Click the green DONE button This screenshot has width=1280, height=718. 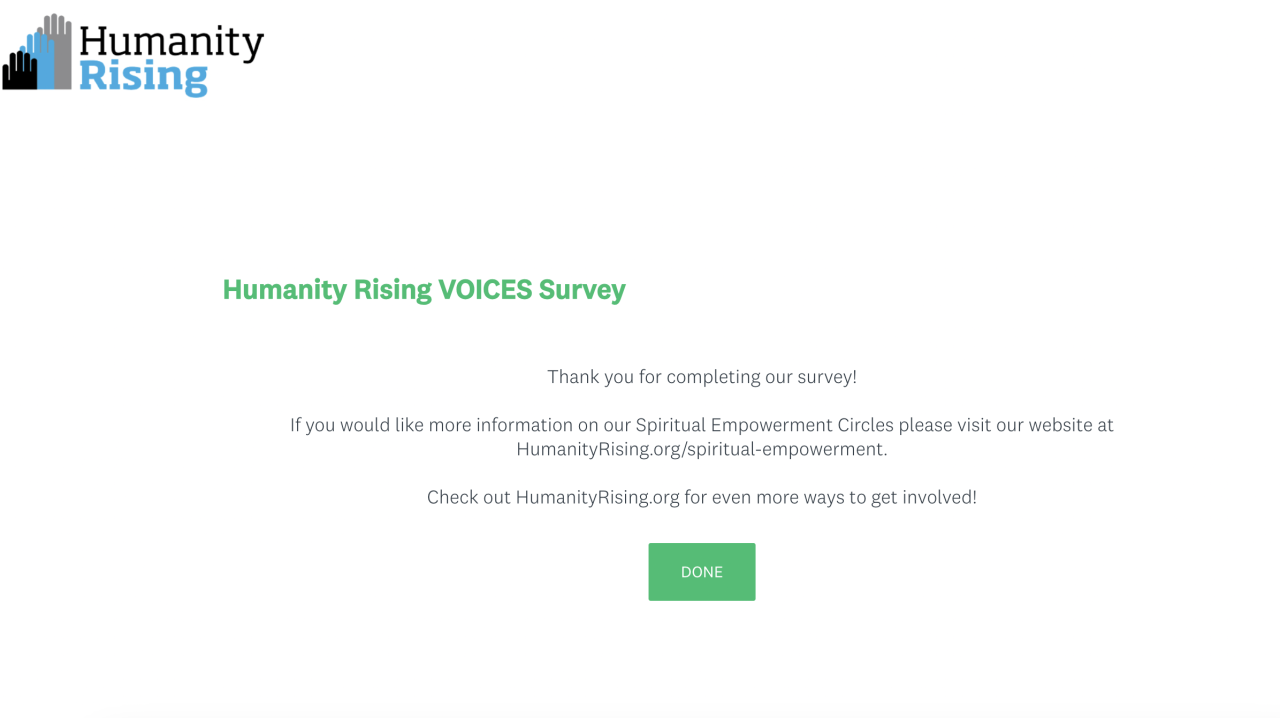click(x=701, y=572)
